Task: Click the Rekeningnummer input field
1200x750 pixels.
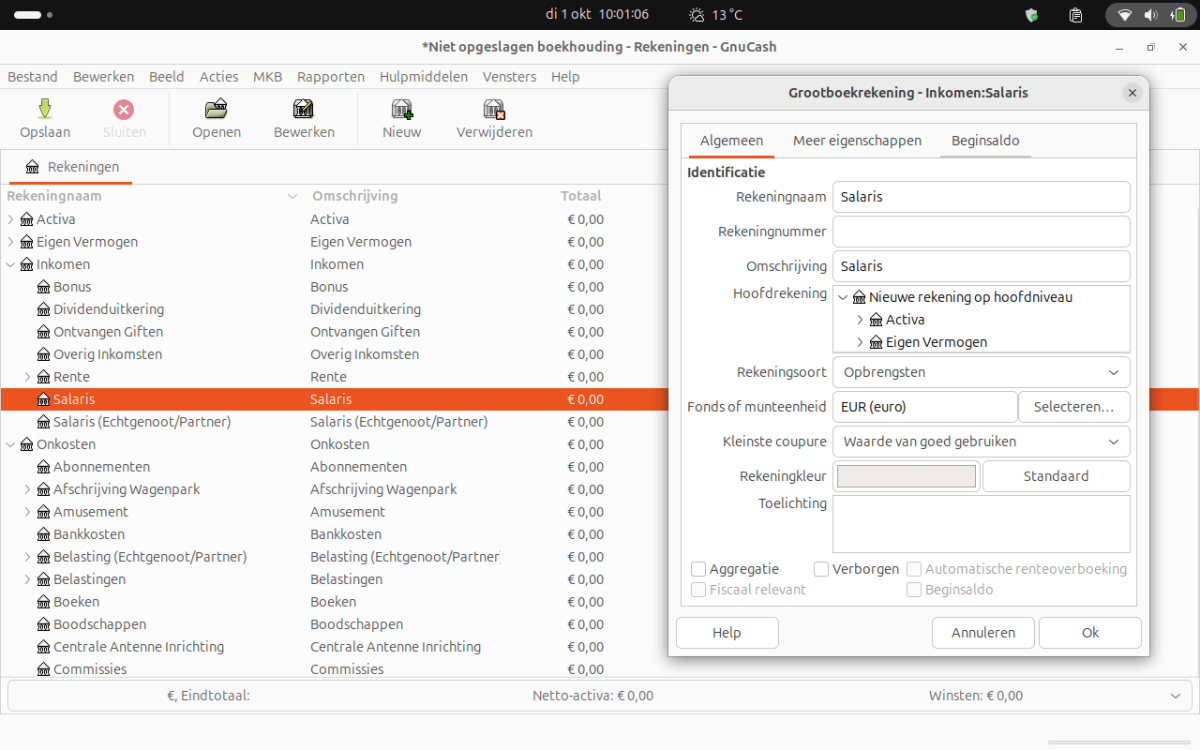Action: [980, 232]
